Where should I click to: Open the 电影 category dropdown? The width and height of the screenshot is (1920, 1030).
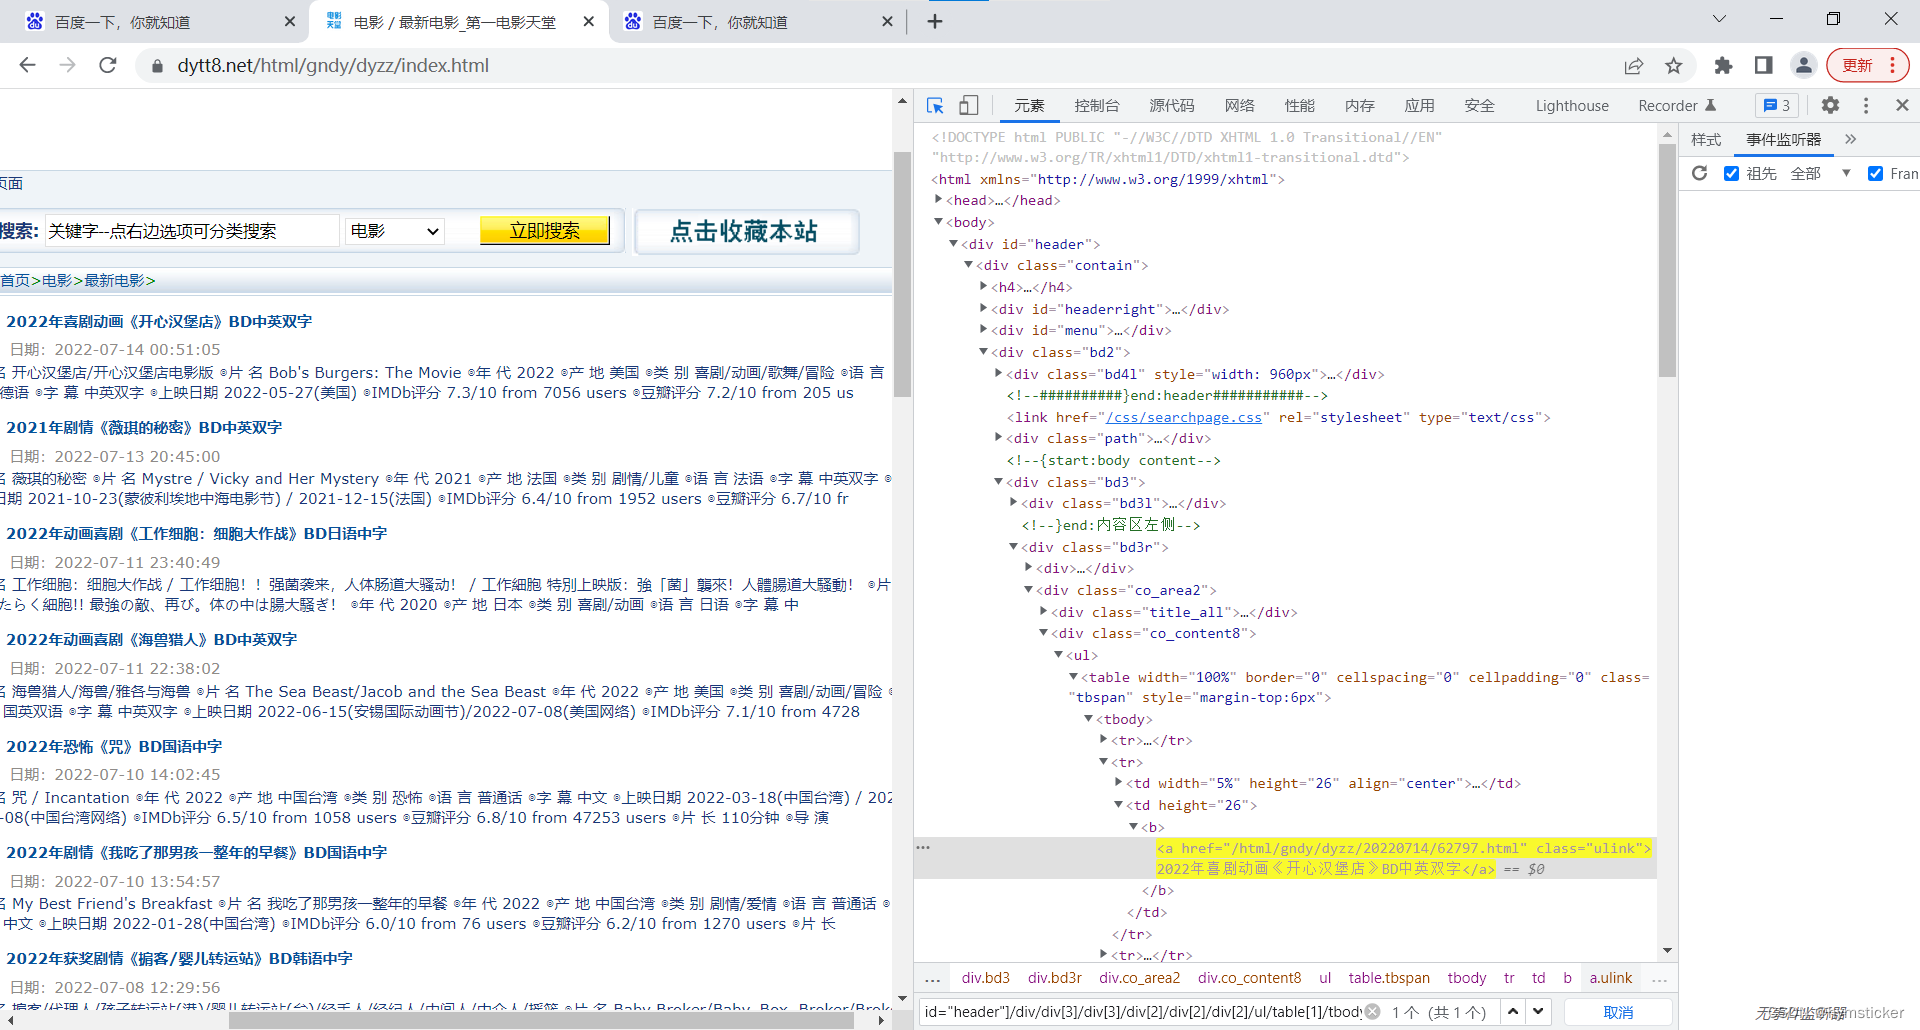coord(393,231)
